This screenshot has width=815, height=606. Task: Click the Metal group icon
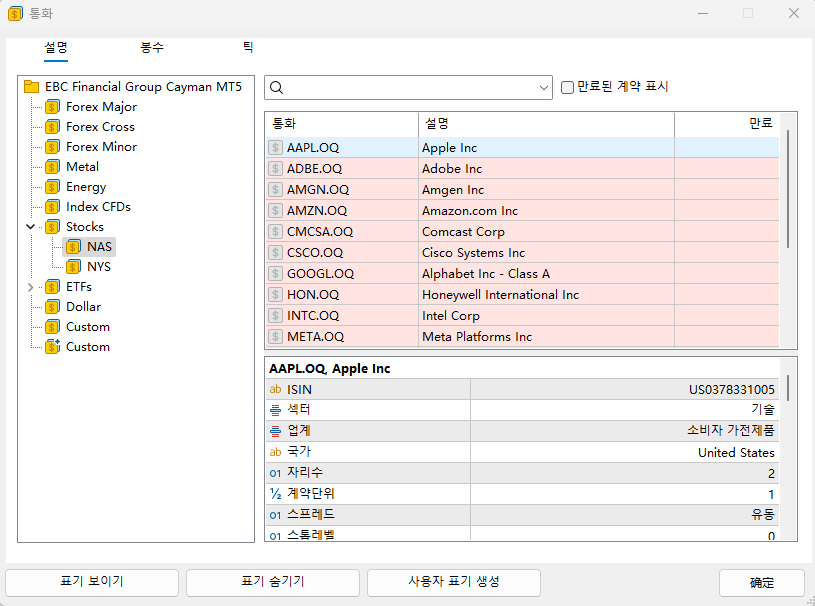(x=52, y=167)
